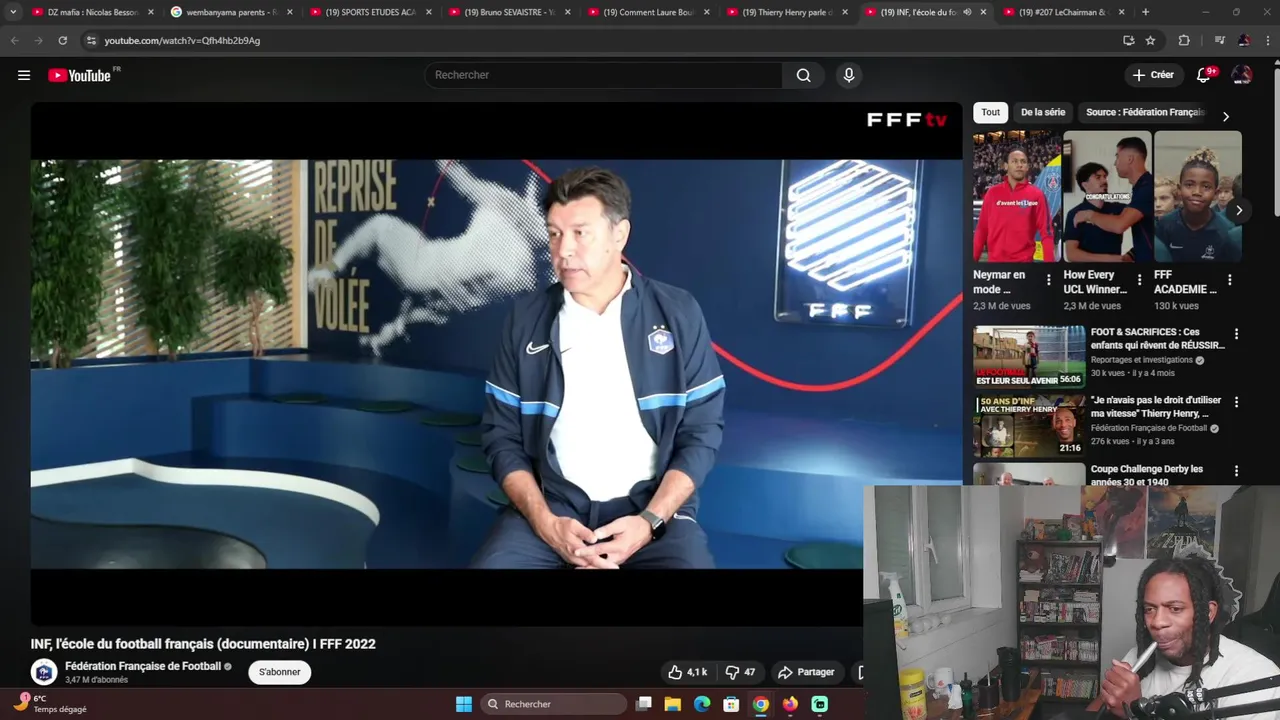Switch to #207 LeChairman tab
This screenshot has width=1280, height=720.
click(x=1064, y=12)
